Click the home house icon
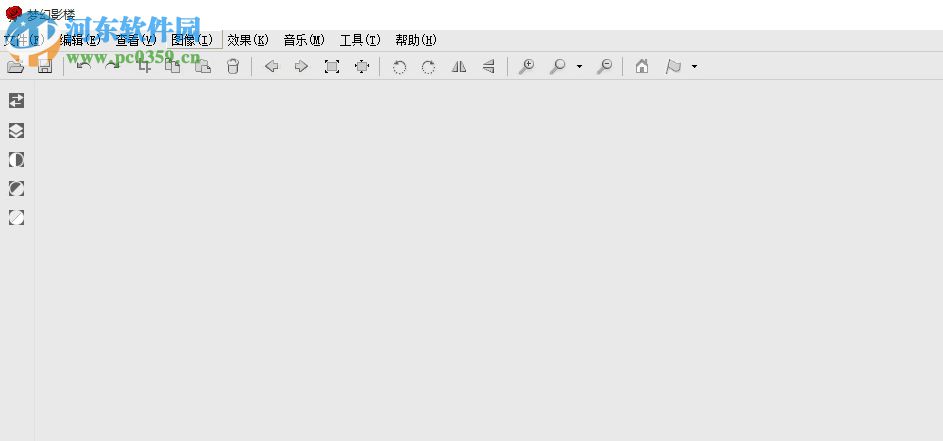Screen dimensions: 943x441 pos(642,66)
